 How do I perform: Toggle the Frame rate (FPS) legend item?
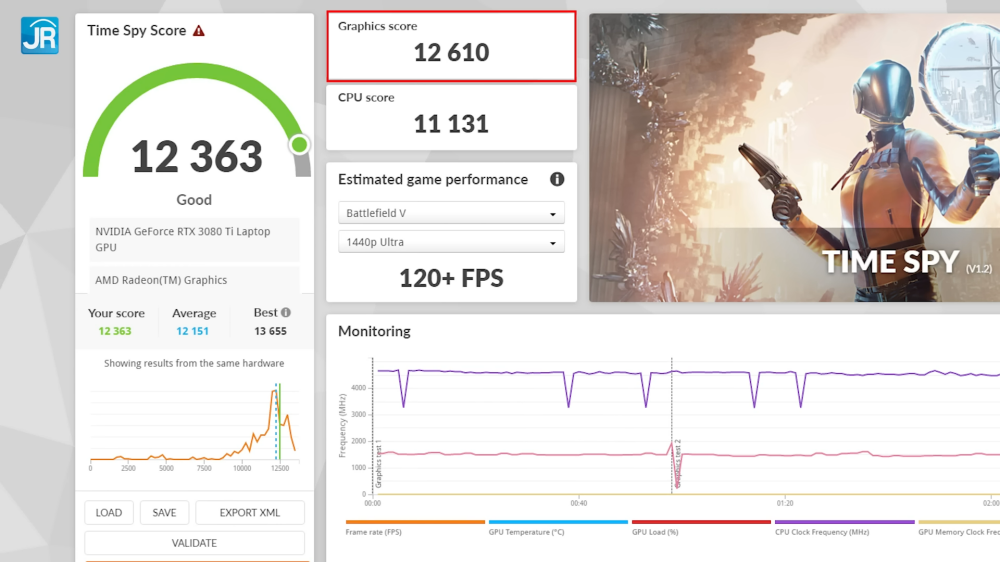pyautogui.click(x=415, y=528)
